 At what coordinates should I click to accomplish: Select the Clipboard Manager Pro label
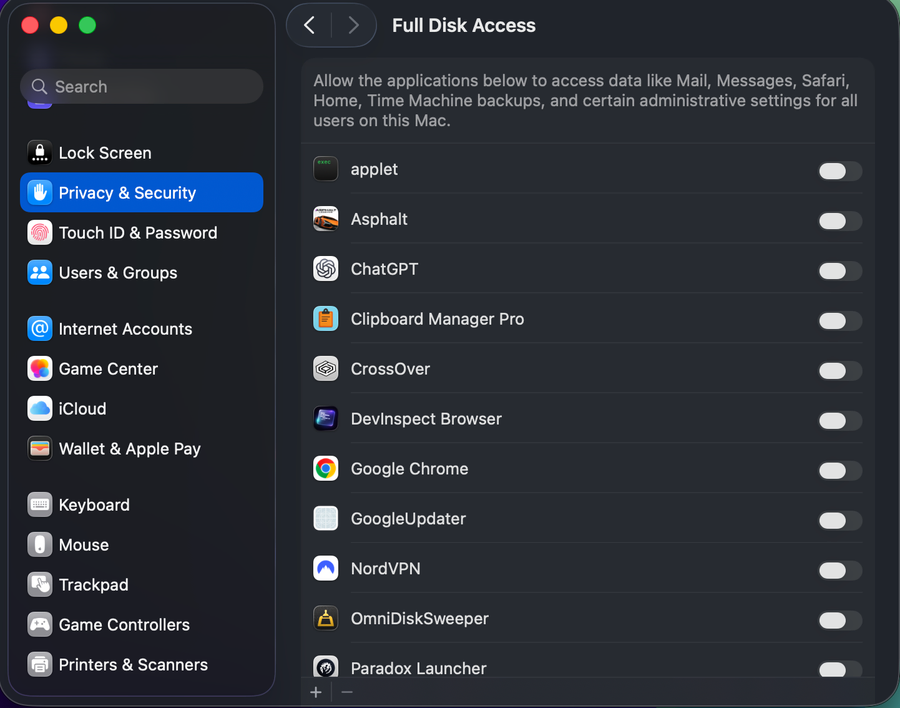(437, 319)
